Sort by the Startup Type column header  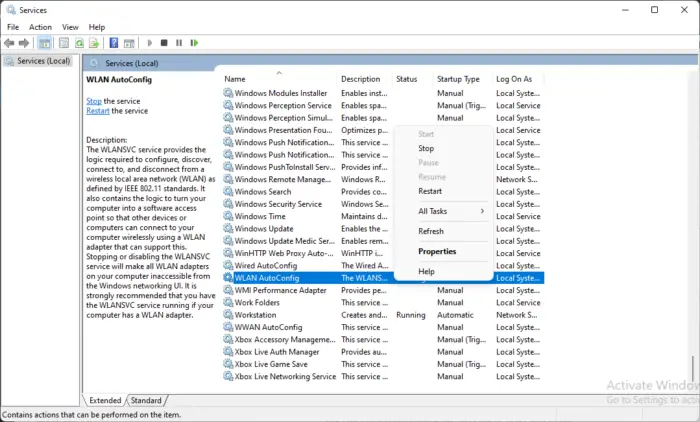pos(463,79)
